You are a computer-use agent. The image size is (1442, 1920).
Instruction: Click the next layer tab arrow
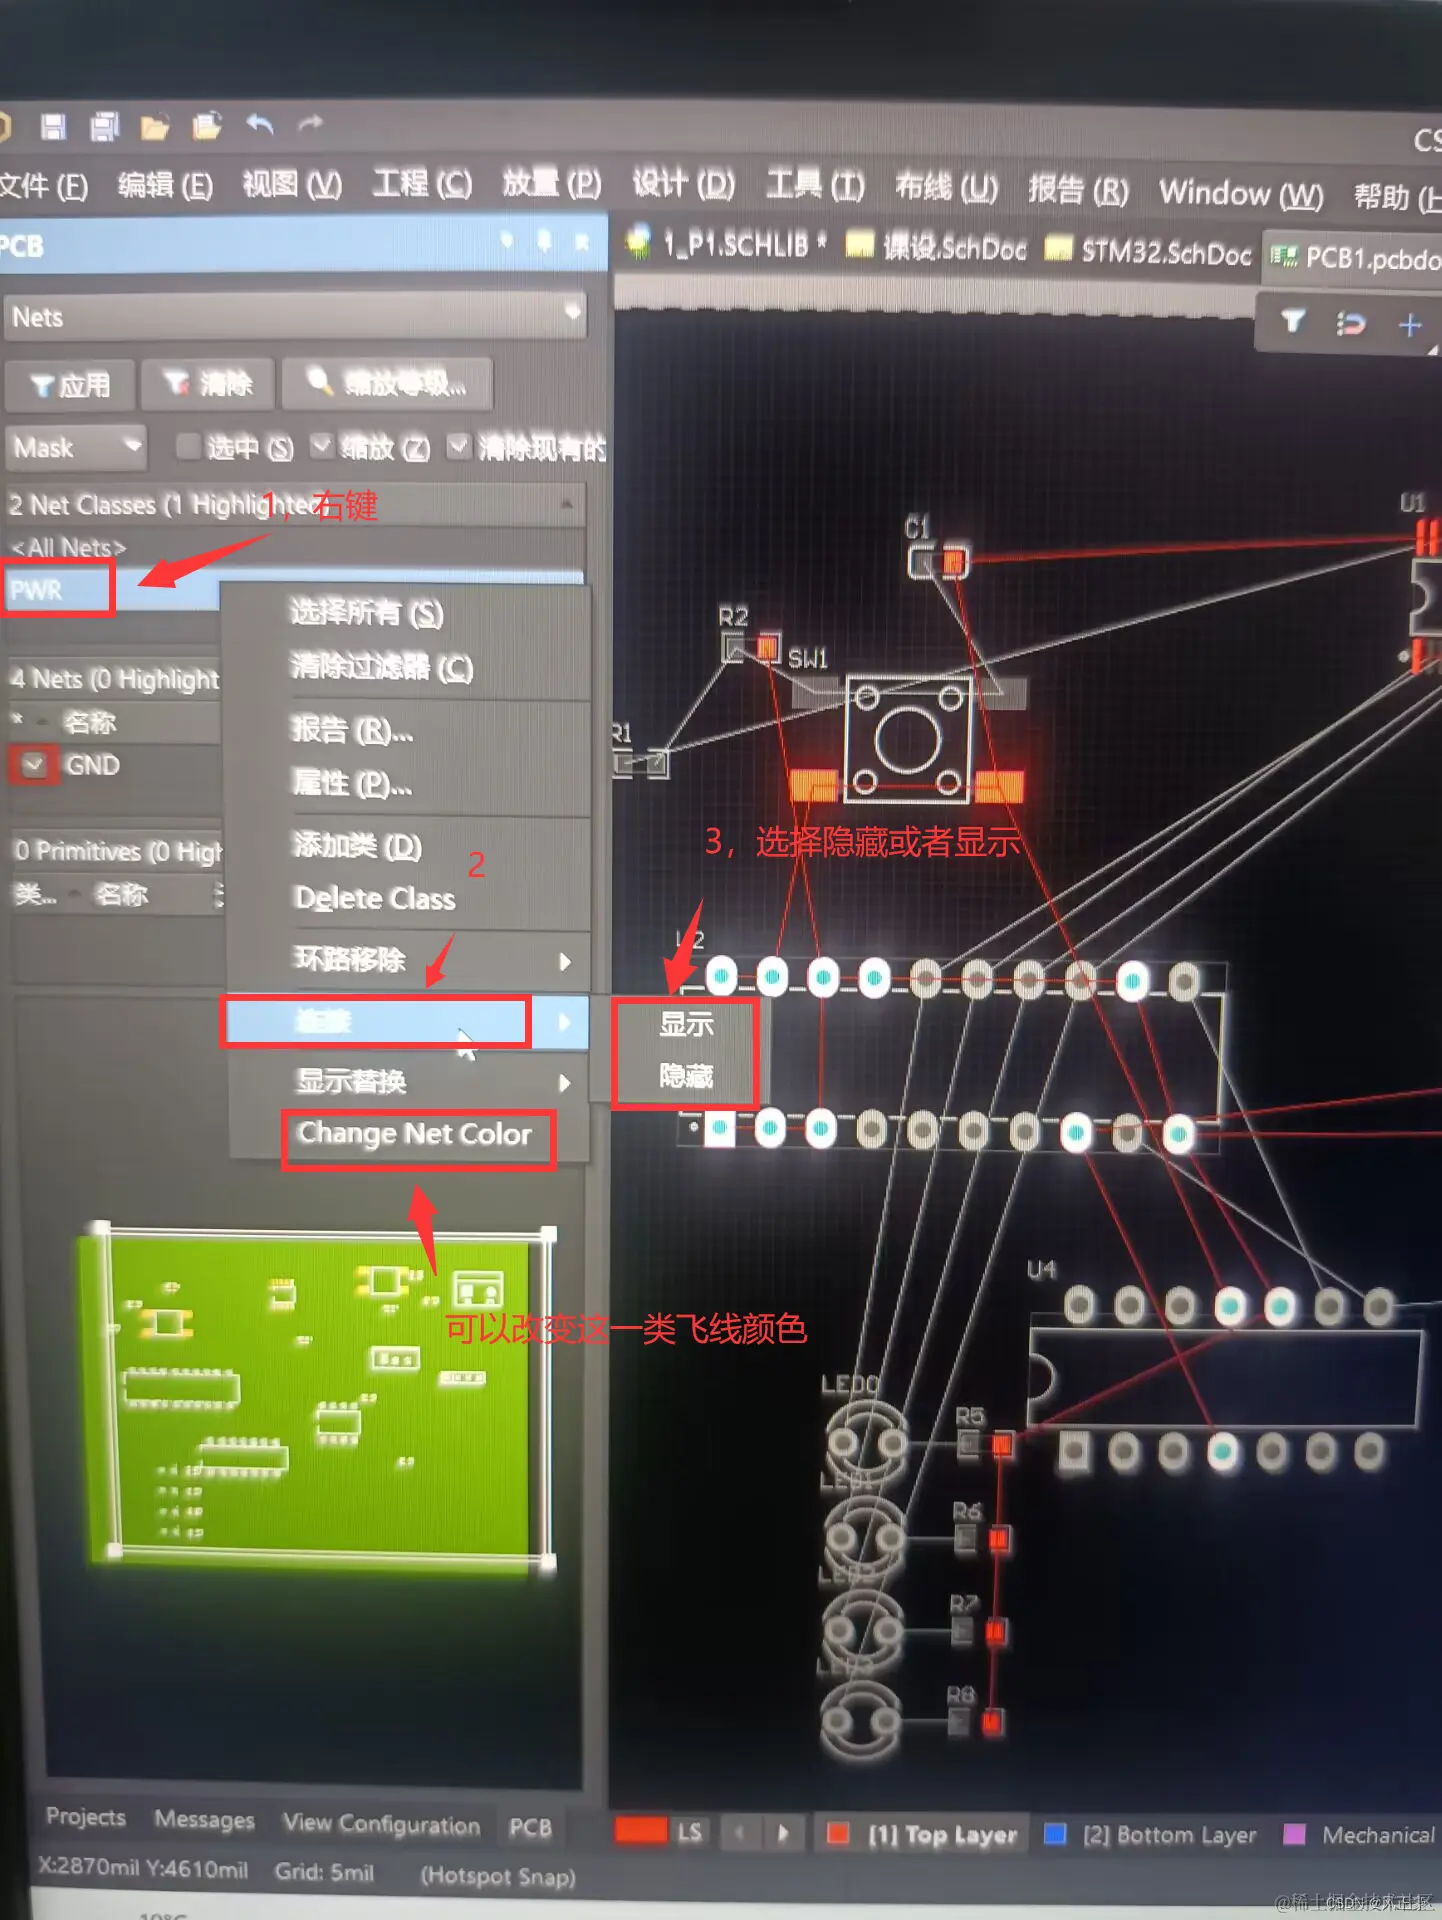click(783, 1832)
